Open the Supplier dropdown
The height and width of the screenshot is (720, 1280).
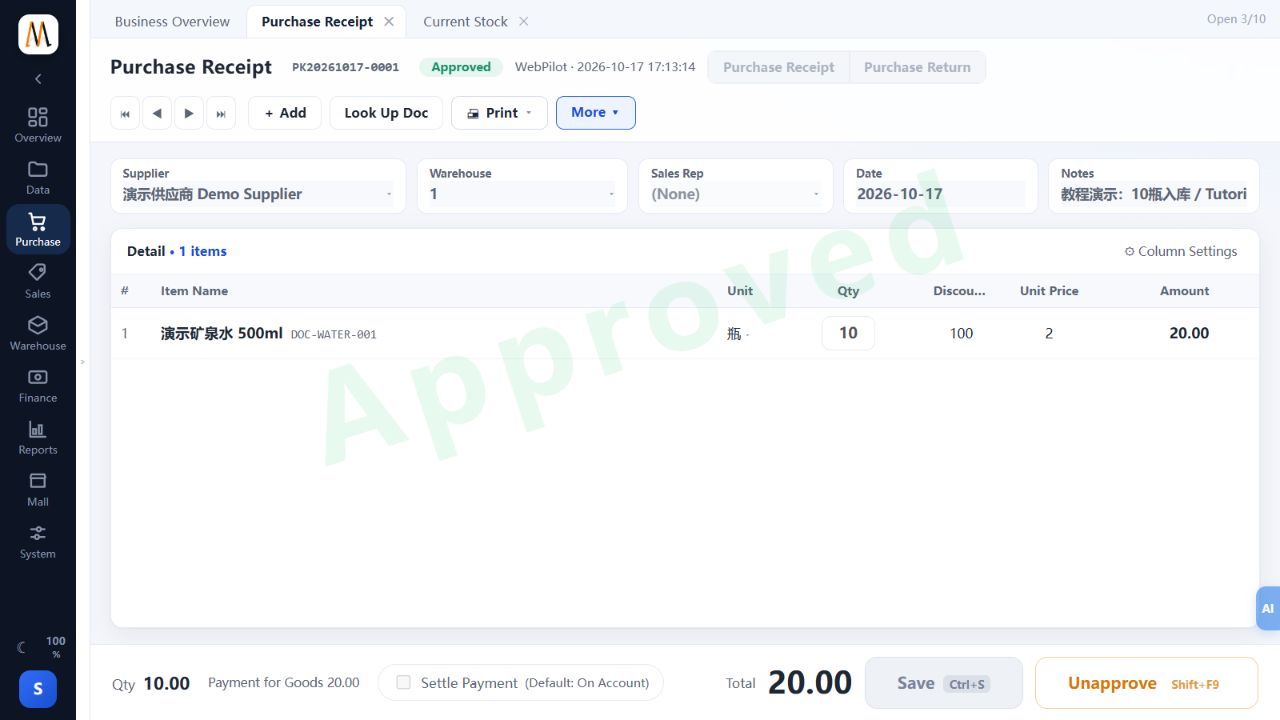258,194
